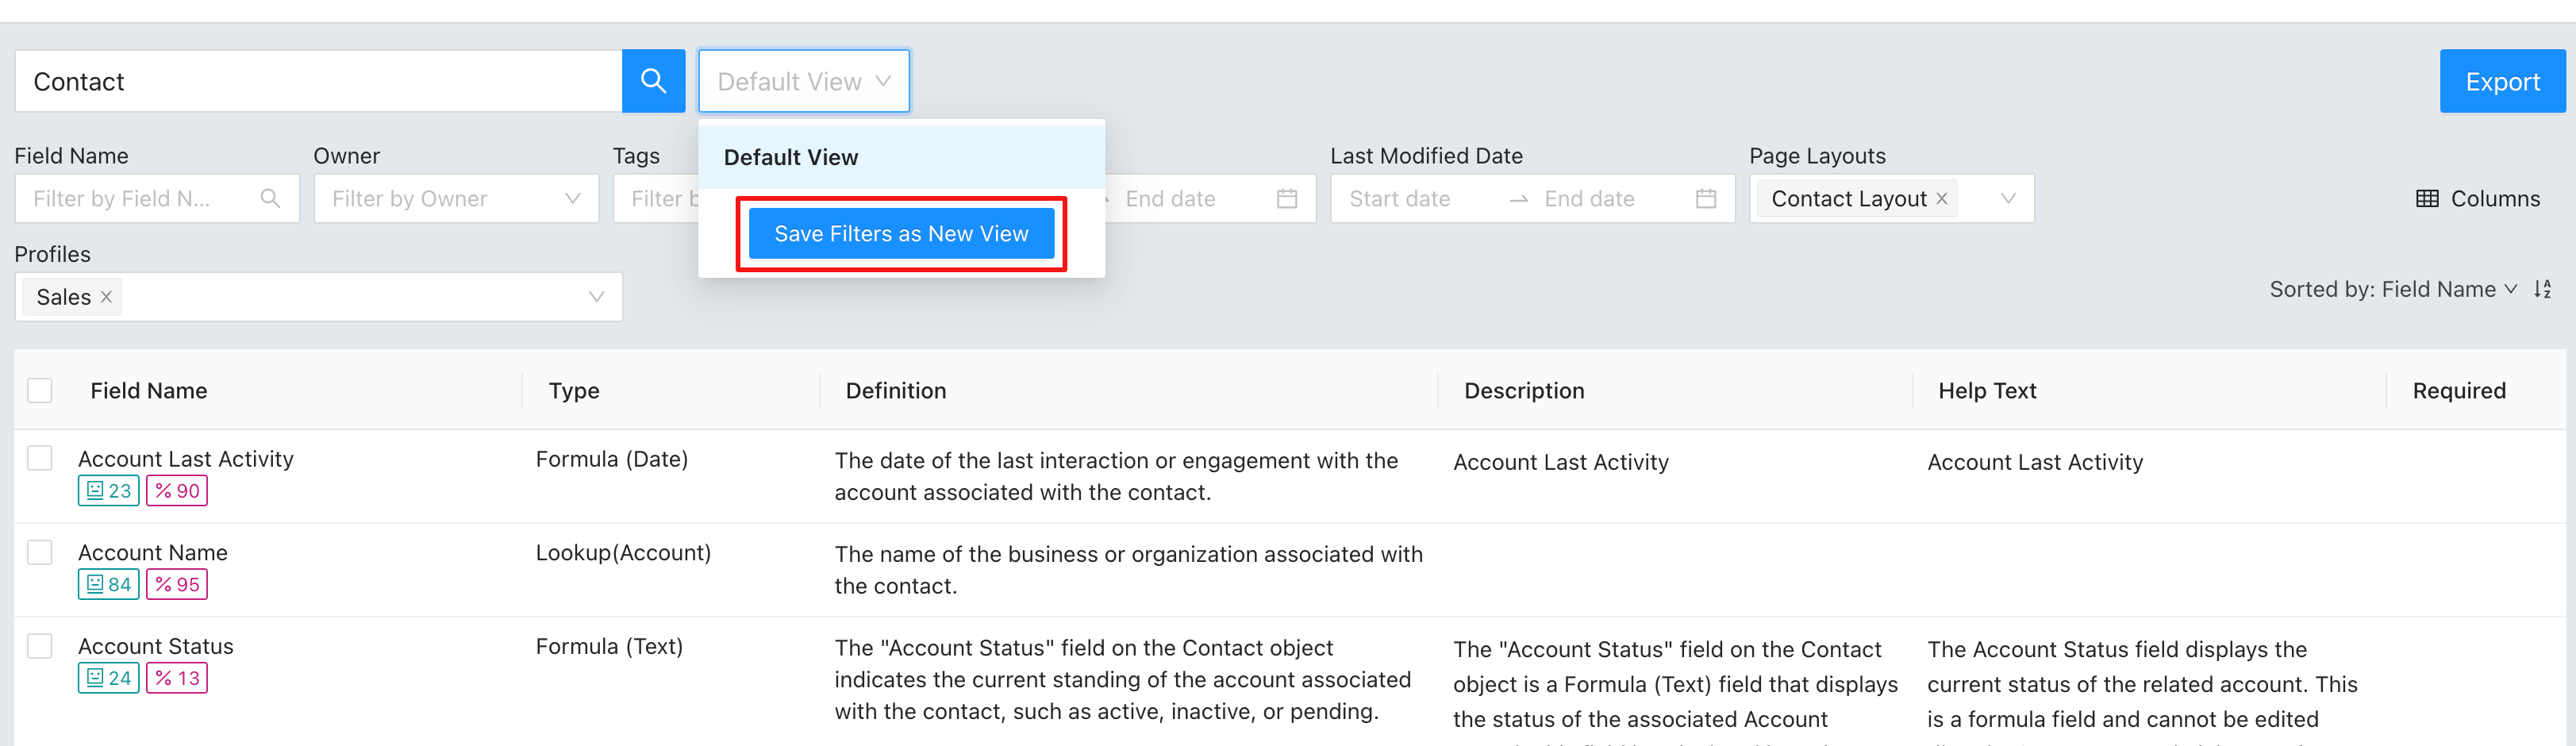The height and width of the screenshot is (746, 2576).
Task: Open the Filter by Owner dropdown
Action: coord(456,198)
